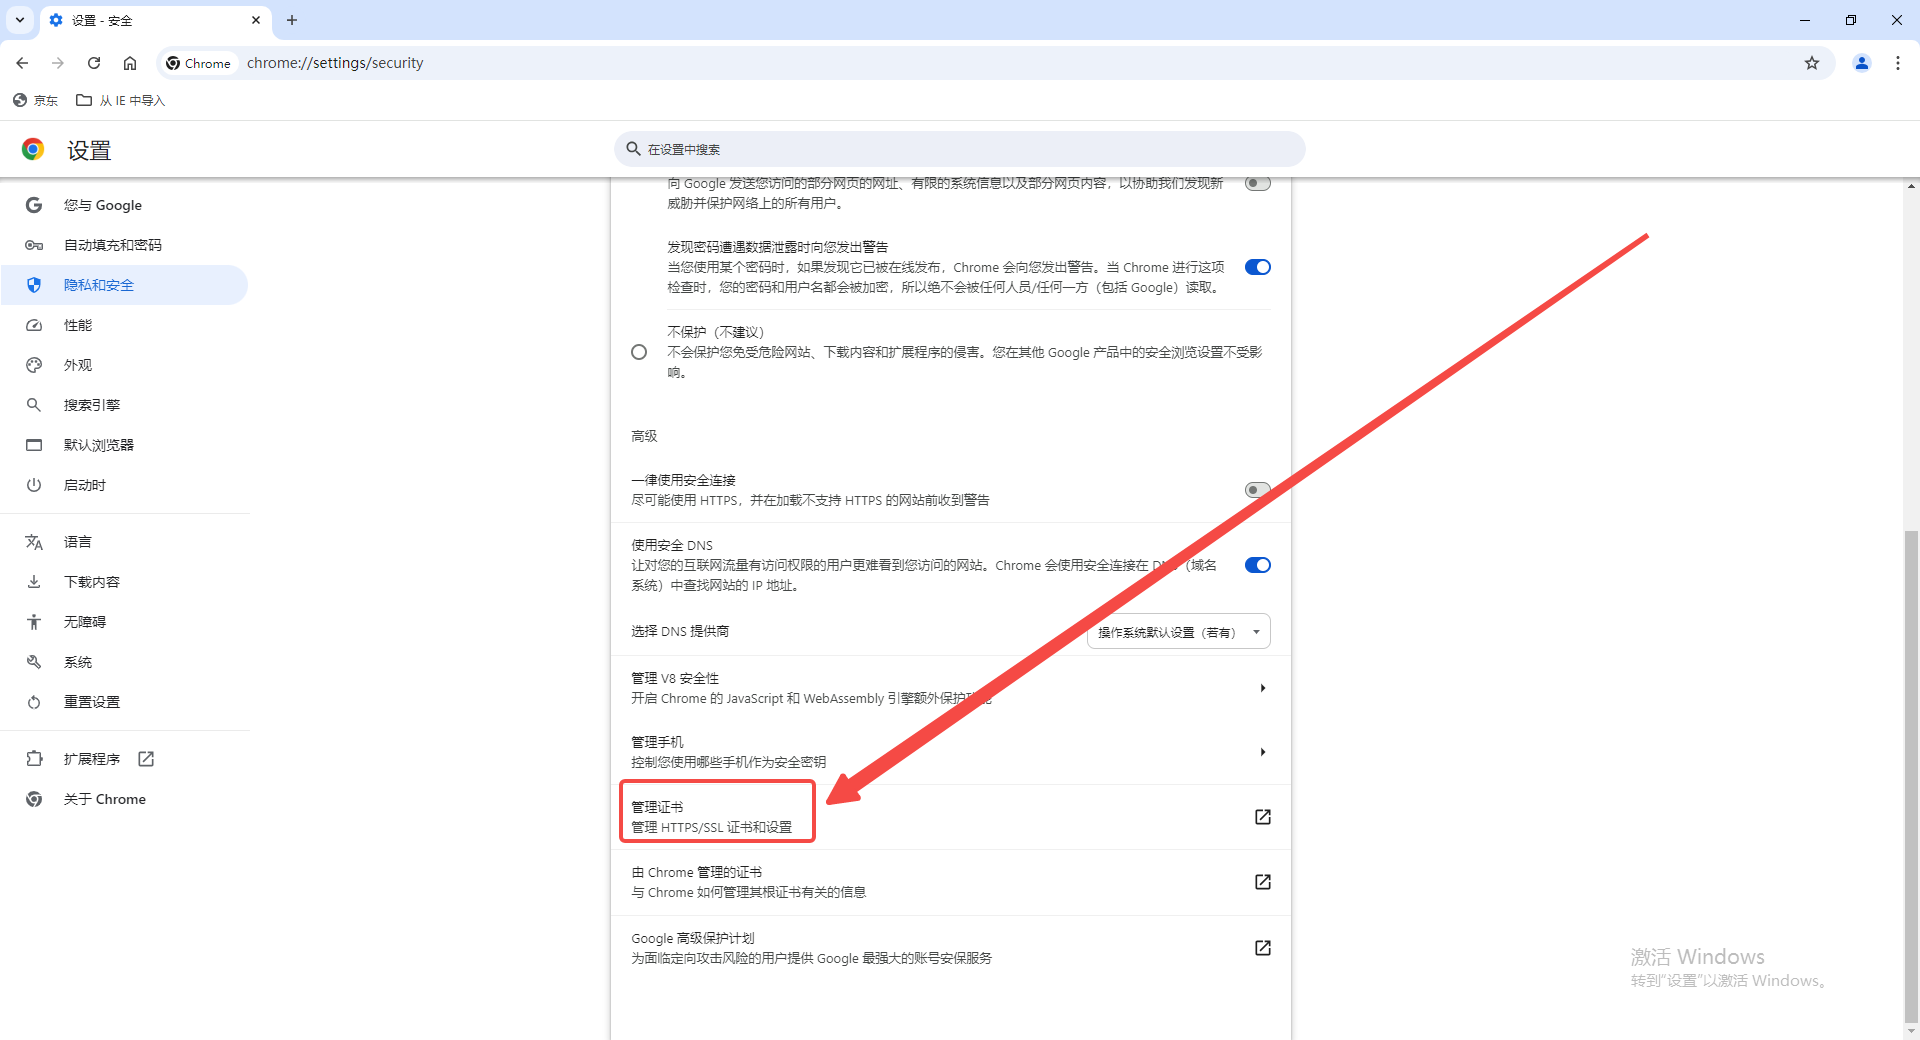Image resolution: width=1920 pixels, height=1040 pixels.
Task: Click the scrollbar down arrow
Action: (x=1911, y=1032)
